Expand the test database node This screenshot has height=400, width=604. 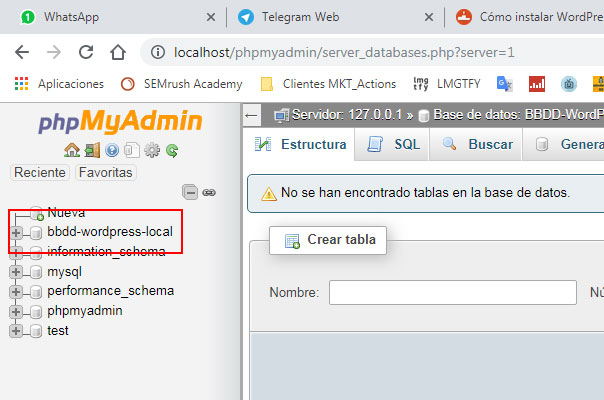tap(16, 331)
